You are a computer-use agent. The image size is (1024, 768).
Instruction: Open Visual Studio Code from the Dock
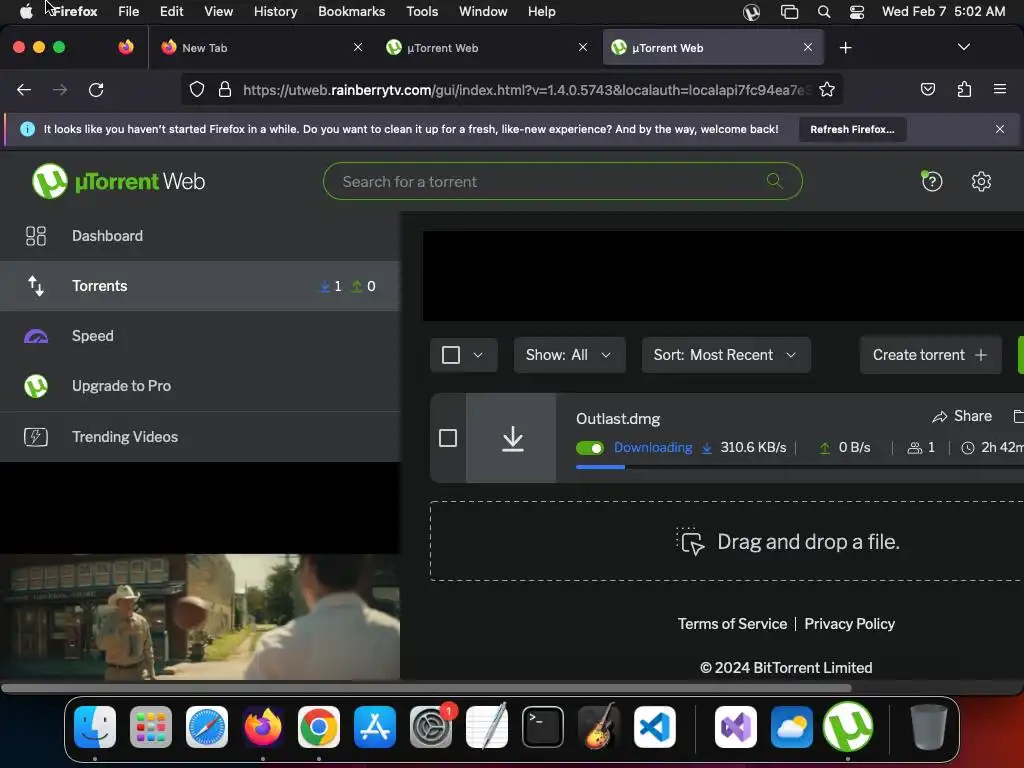click(x=654, y=727)
